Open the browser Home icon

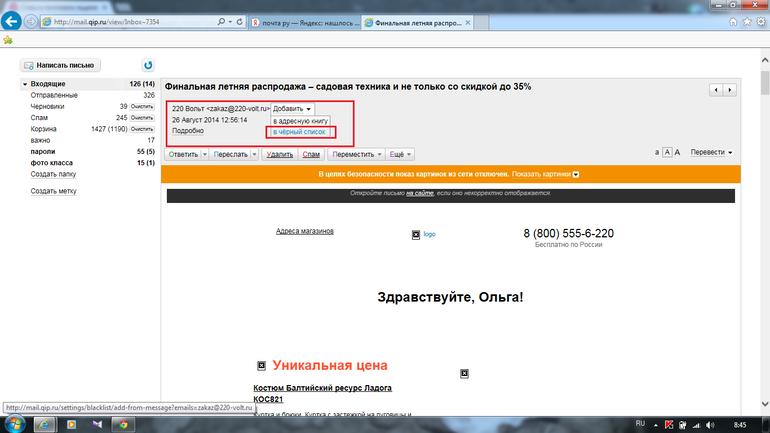point(718,22)
